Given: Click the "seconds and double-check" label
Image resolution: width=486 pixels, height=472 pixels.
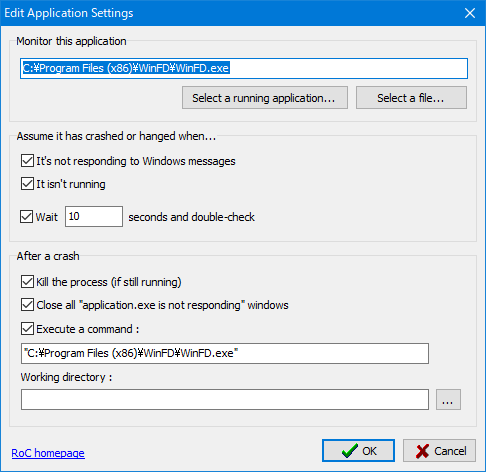Looking at the screenshot, I should pos(191,217).
